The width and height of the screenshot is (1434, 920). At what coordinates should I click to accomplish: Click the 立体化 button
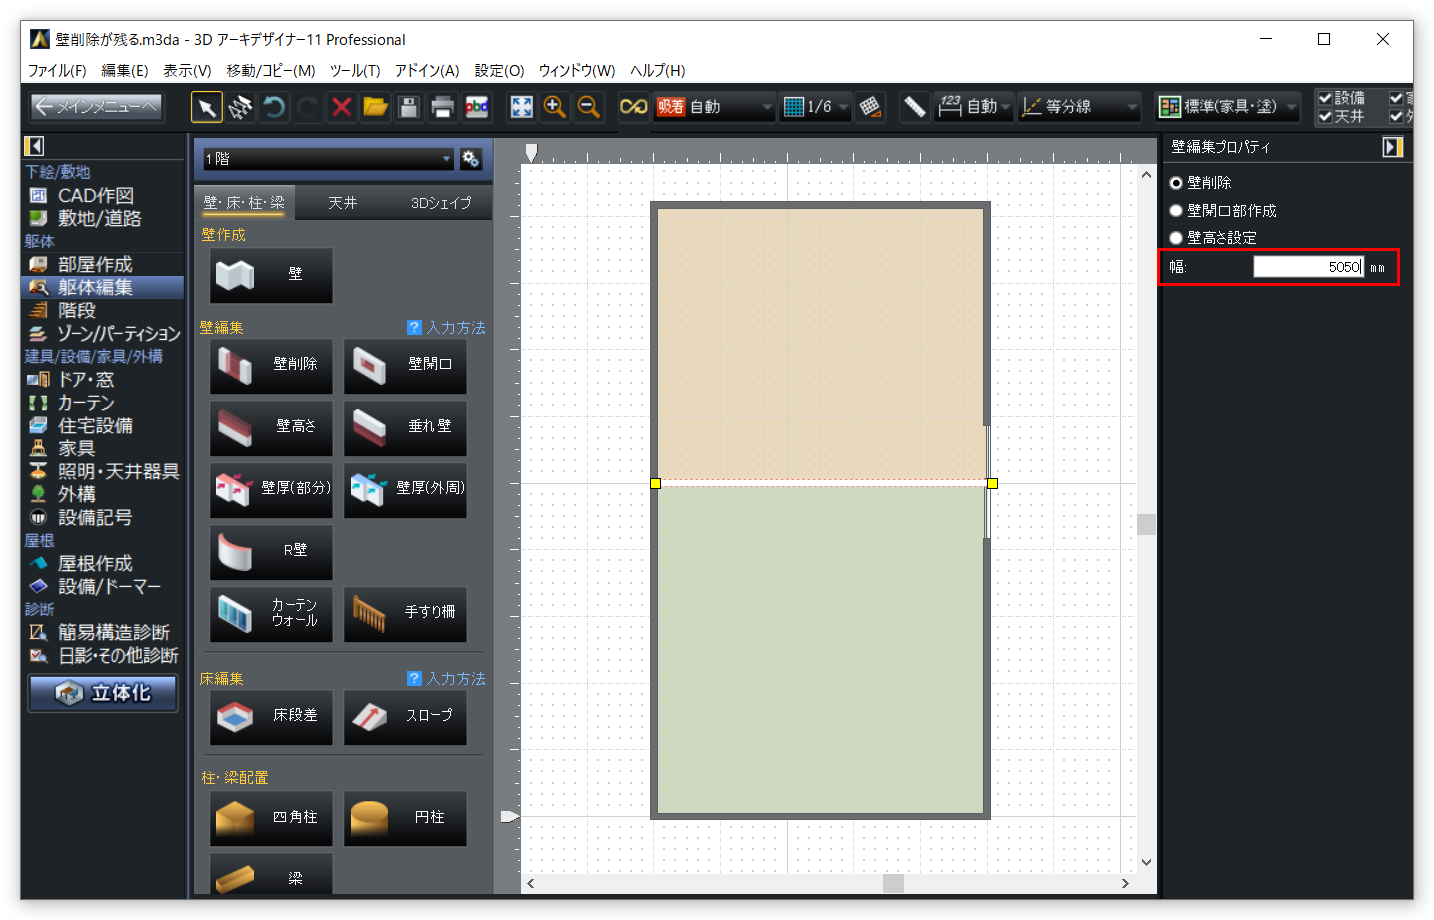[x=104, y=693]
